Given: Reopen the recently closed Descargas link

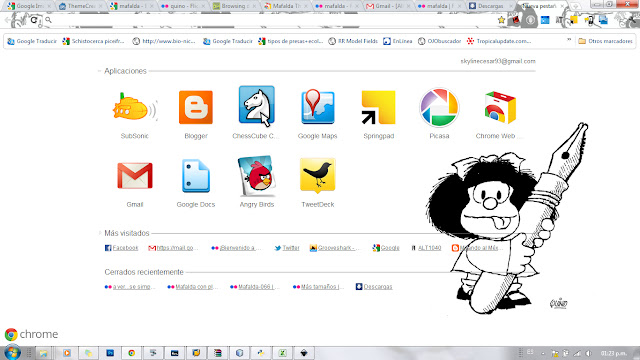Looking at the screenshot, I should coord(374,287).
